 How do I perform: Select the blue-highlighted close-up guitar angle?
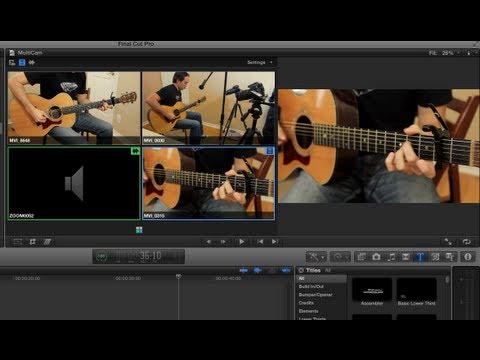[x=209, y=183]
